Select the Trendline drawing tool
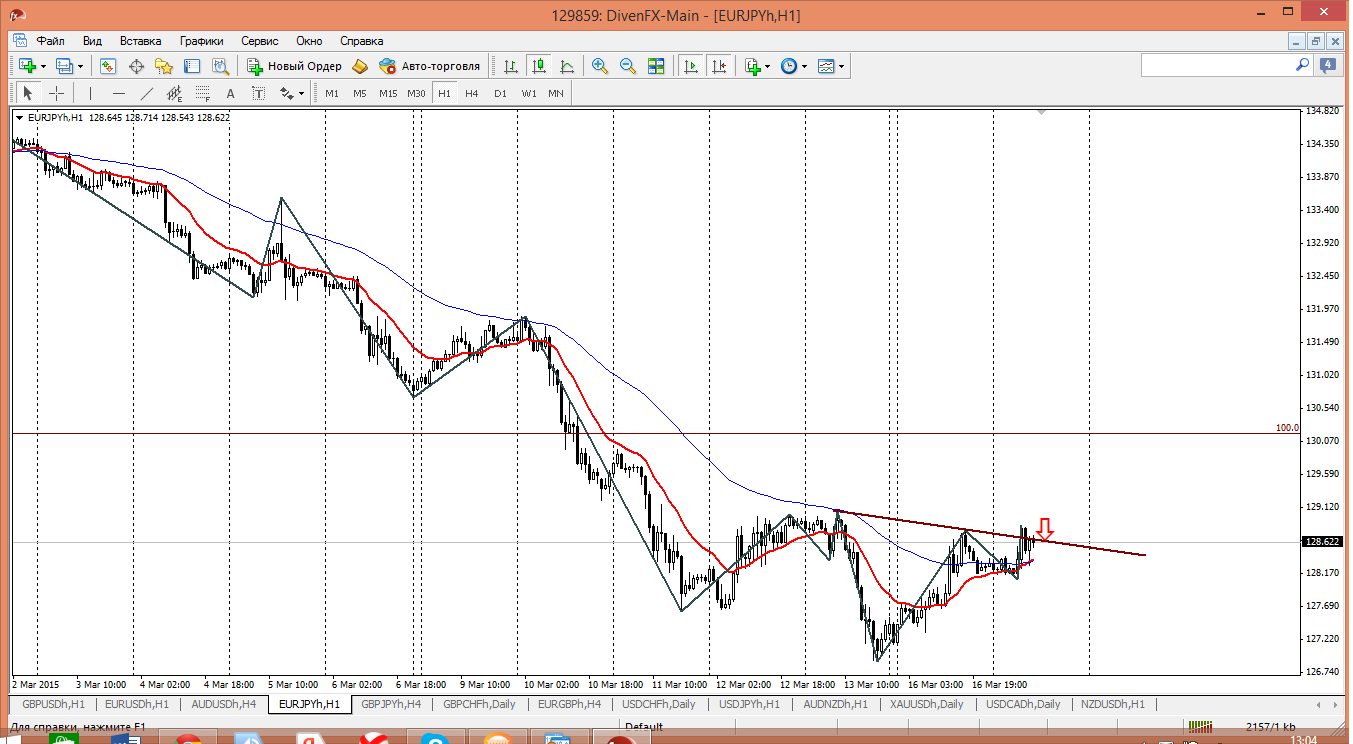Image resolution: width=1353 pixels, height=744 pixels. point(147,93)
